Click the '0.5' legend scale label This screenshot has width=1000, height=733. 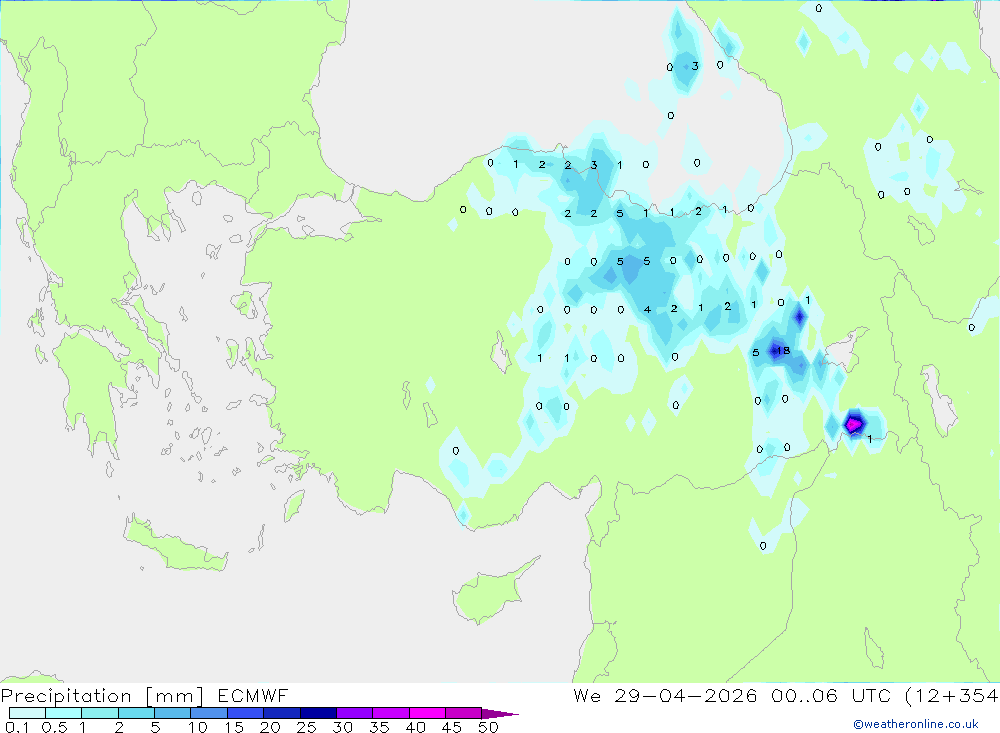[54, 727]
